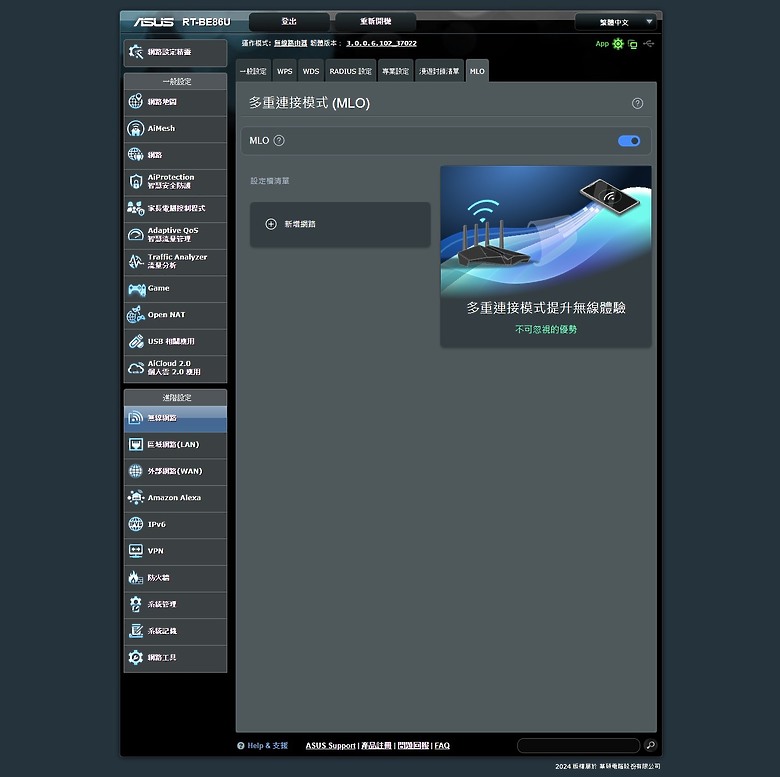Click Help & 支援 at the bottom
Screen dimensions: 780x777
coord(263,745)
